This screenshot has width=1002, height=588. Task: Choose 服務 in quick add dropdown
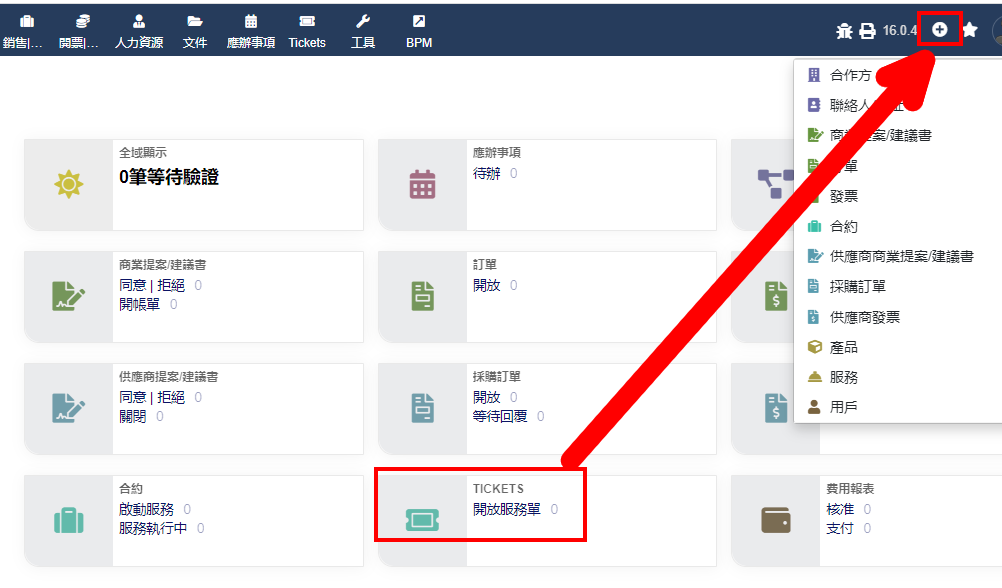[844, 377]
